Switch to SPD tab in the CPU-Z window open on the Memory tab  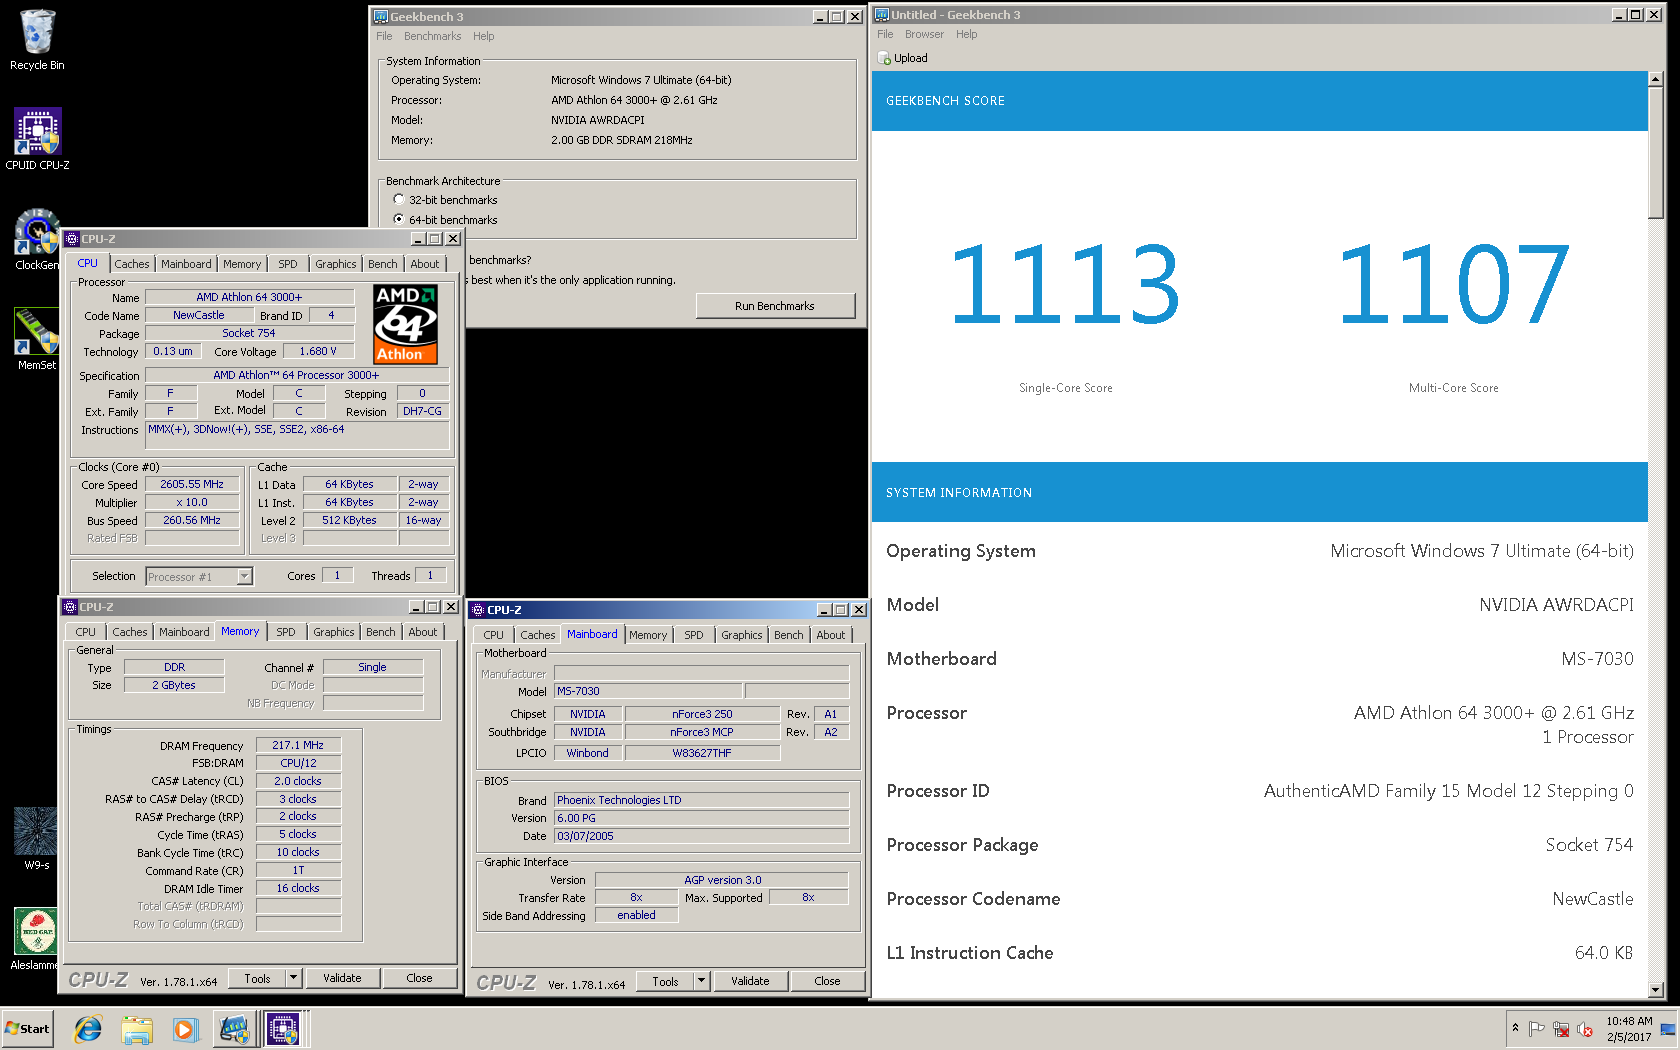286,632
